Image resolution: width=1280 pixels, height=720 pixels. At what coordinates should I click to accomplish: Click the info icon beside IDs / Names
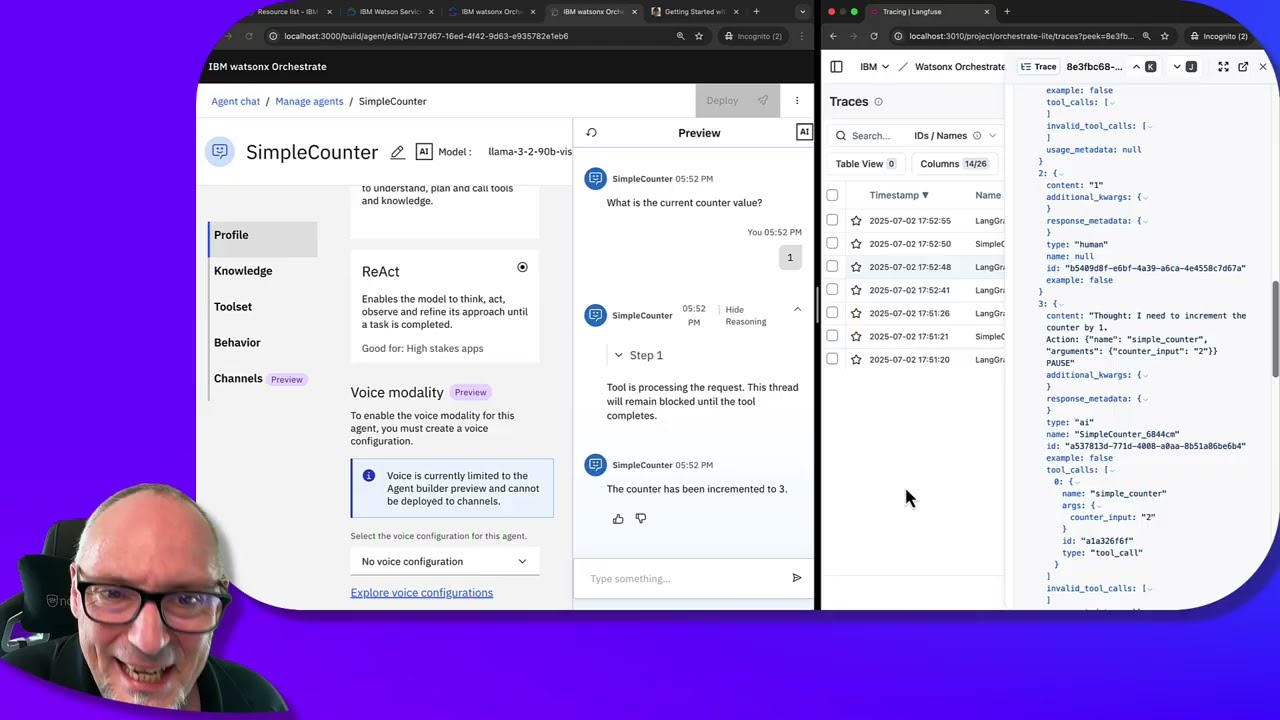[x=977, y=136]
